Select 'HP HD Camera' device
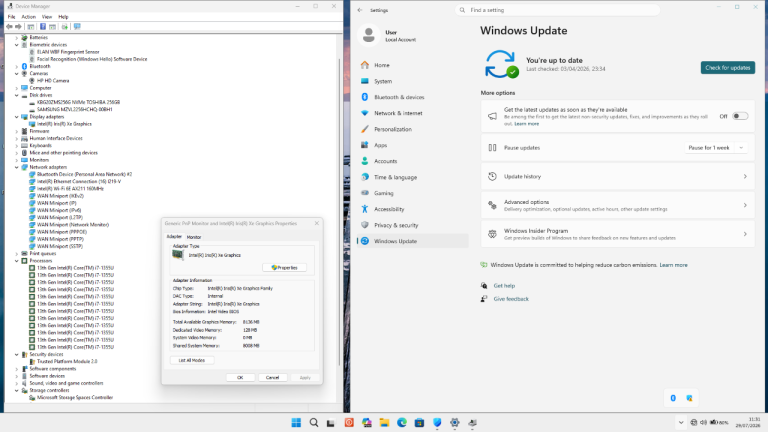768x432 pixels. 53,81
